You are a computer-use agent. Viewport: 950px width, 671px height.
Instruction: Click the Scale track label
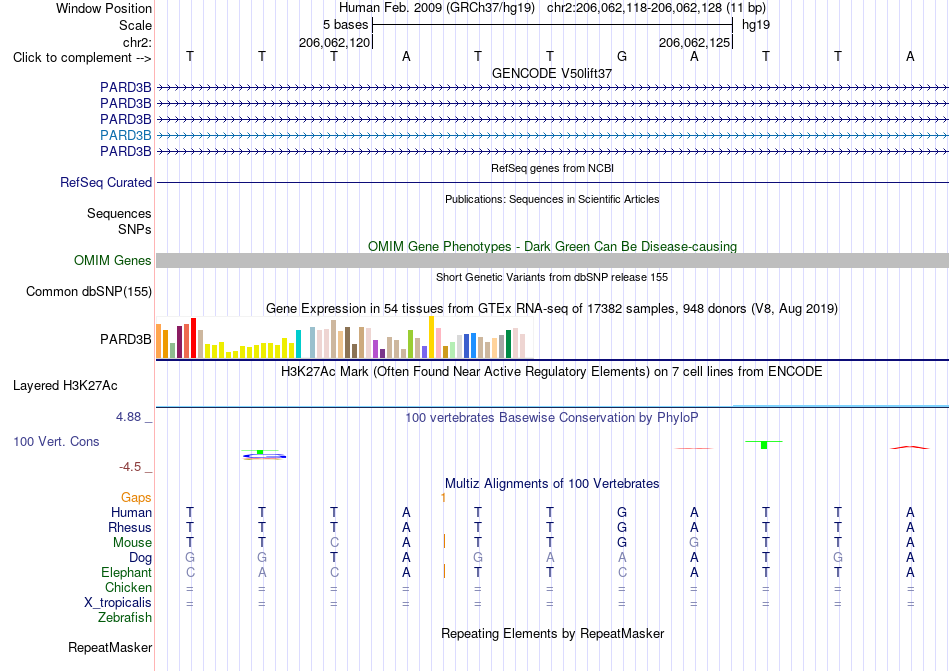[x=135, y=25]
